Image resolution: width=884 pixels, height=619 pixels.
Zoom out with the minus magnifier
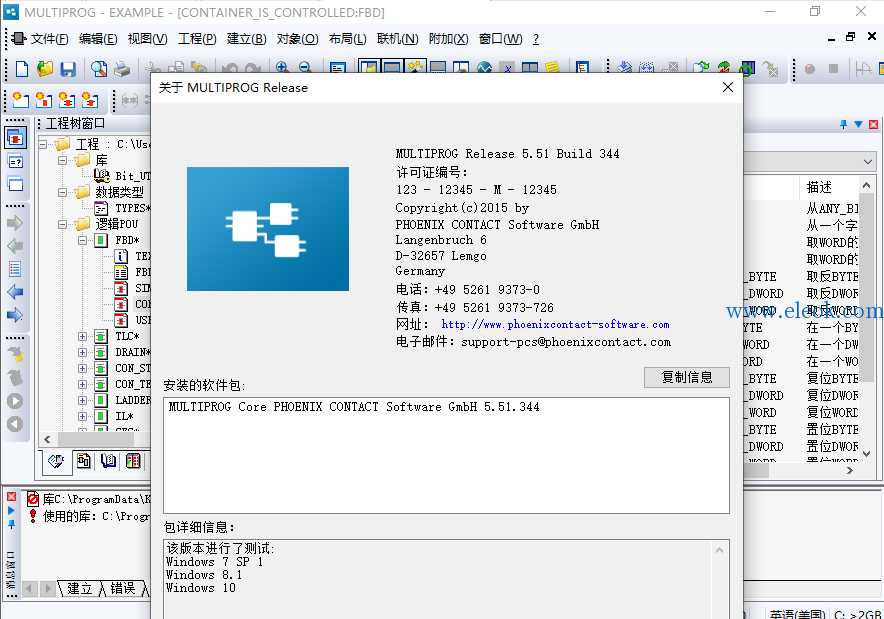(306, 68)
